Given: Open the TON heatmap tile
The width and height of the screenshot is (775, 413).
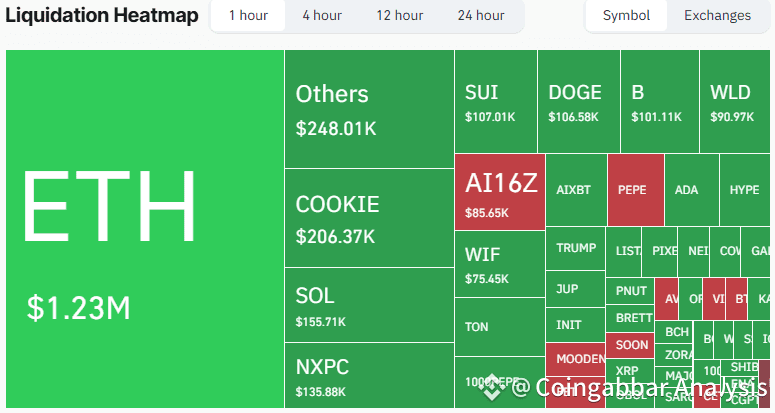Looking at the screenshot, I should coord(500,327).
